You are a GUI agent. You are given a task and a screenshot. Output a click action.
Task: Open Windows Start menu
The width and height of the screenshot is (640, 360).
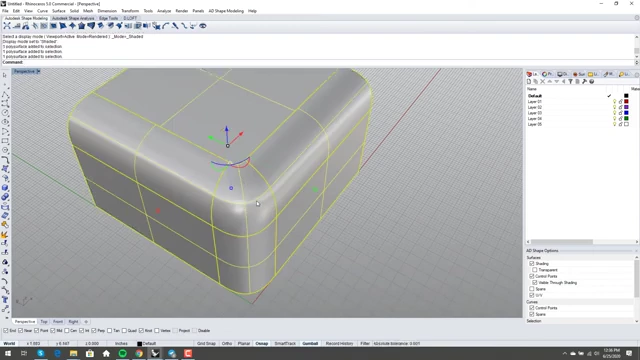click(8, 353)
